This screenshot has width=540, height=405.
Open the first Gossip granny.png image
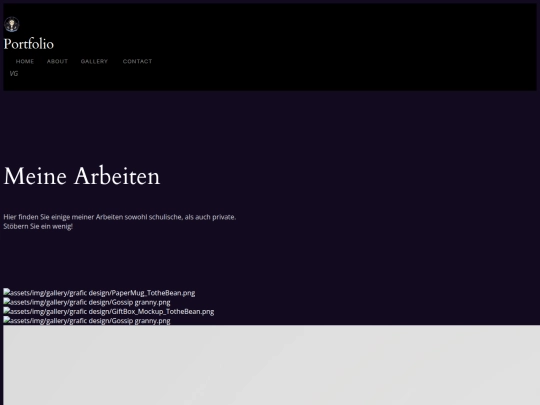(87, 302)
